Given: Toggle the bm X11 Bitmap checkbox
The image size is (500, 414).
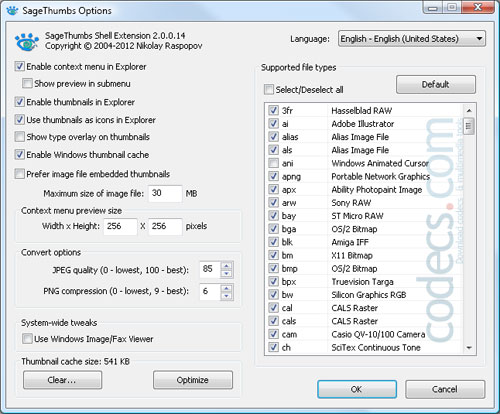Looking at the screenshot, I should [x=273, y=255].
